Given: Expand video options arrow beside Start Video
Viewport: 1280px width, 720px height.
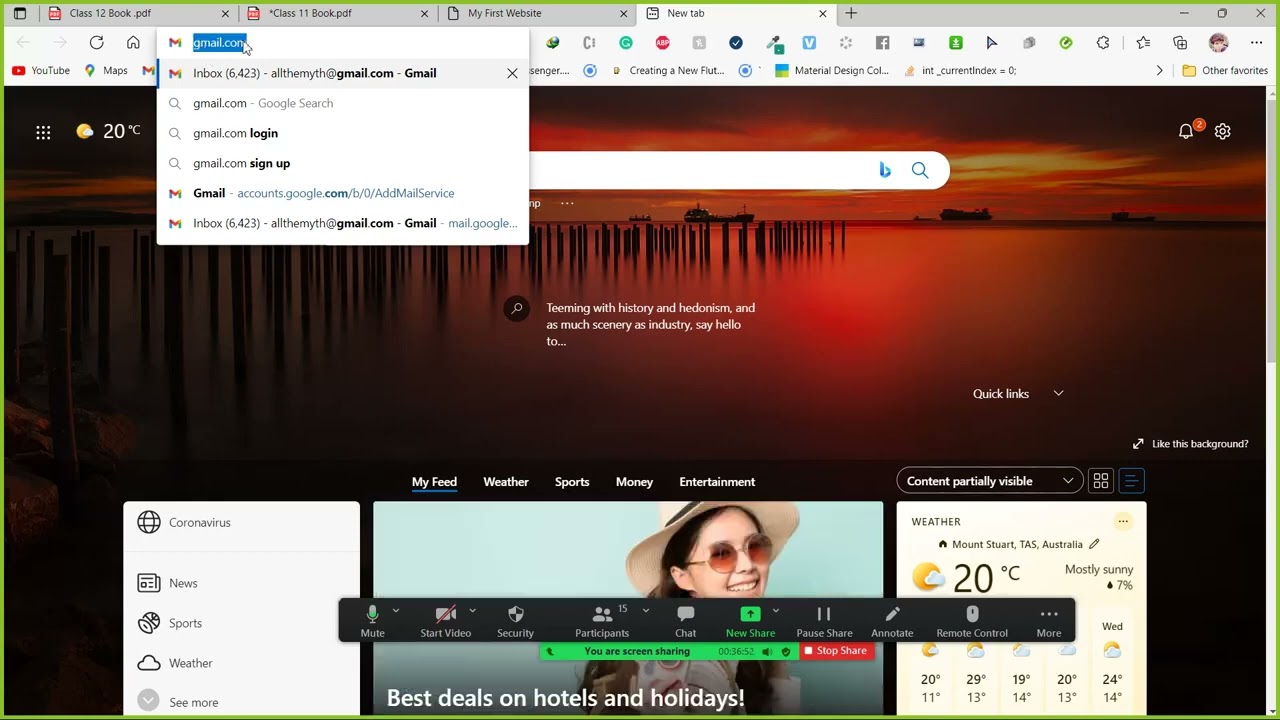Looking at the screenshot, I should 472,611.
